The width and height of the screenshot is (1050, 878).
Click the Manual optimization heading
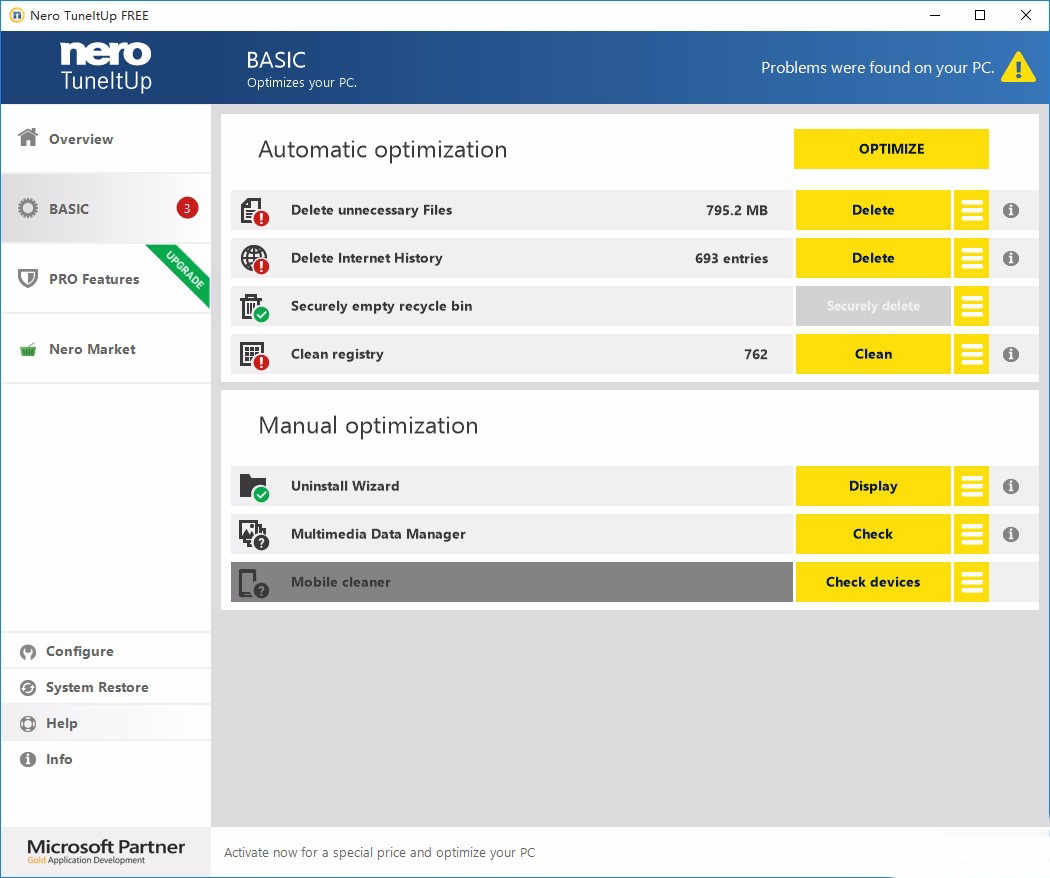[x=368, y=425]
